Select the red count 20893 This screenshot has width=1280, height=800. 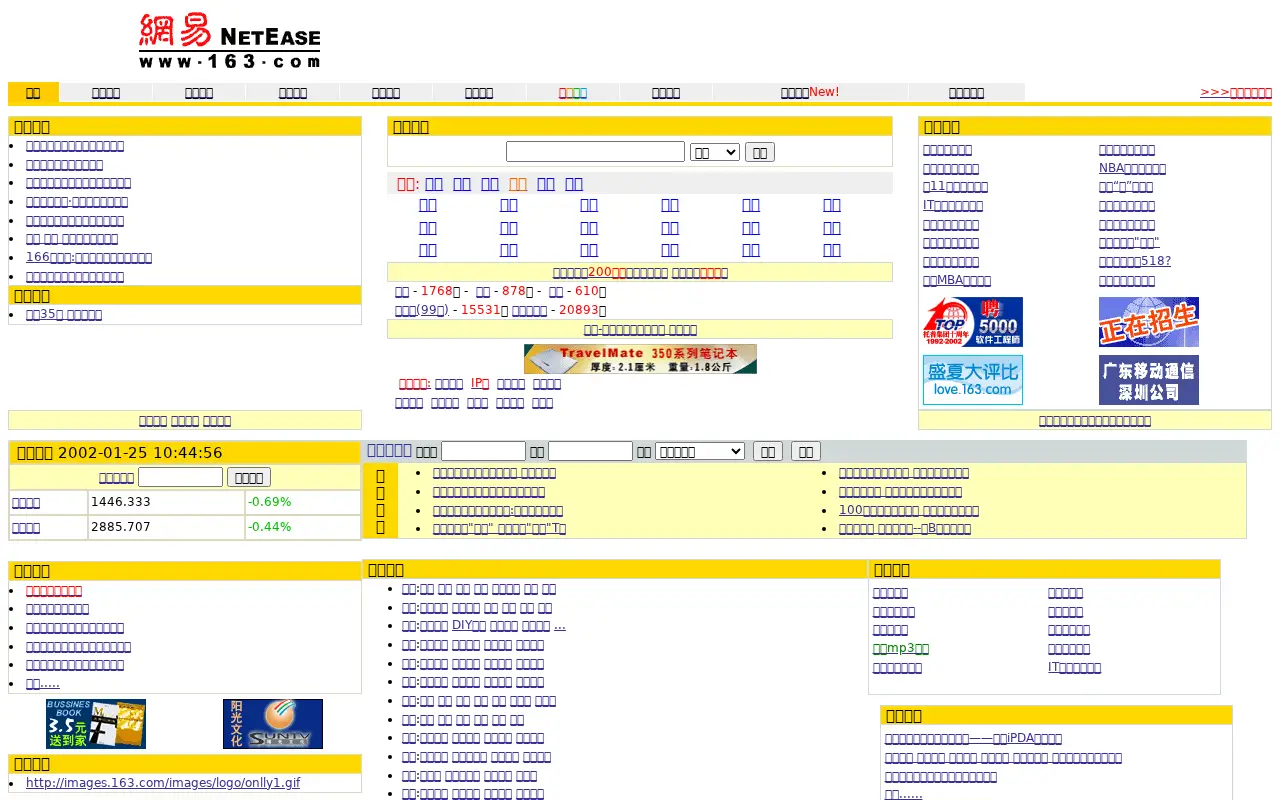click(x=579, y=310)
